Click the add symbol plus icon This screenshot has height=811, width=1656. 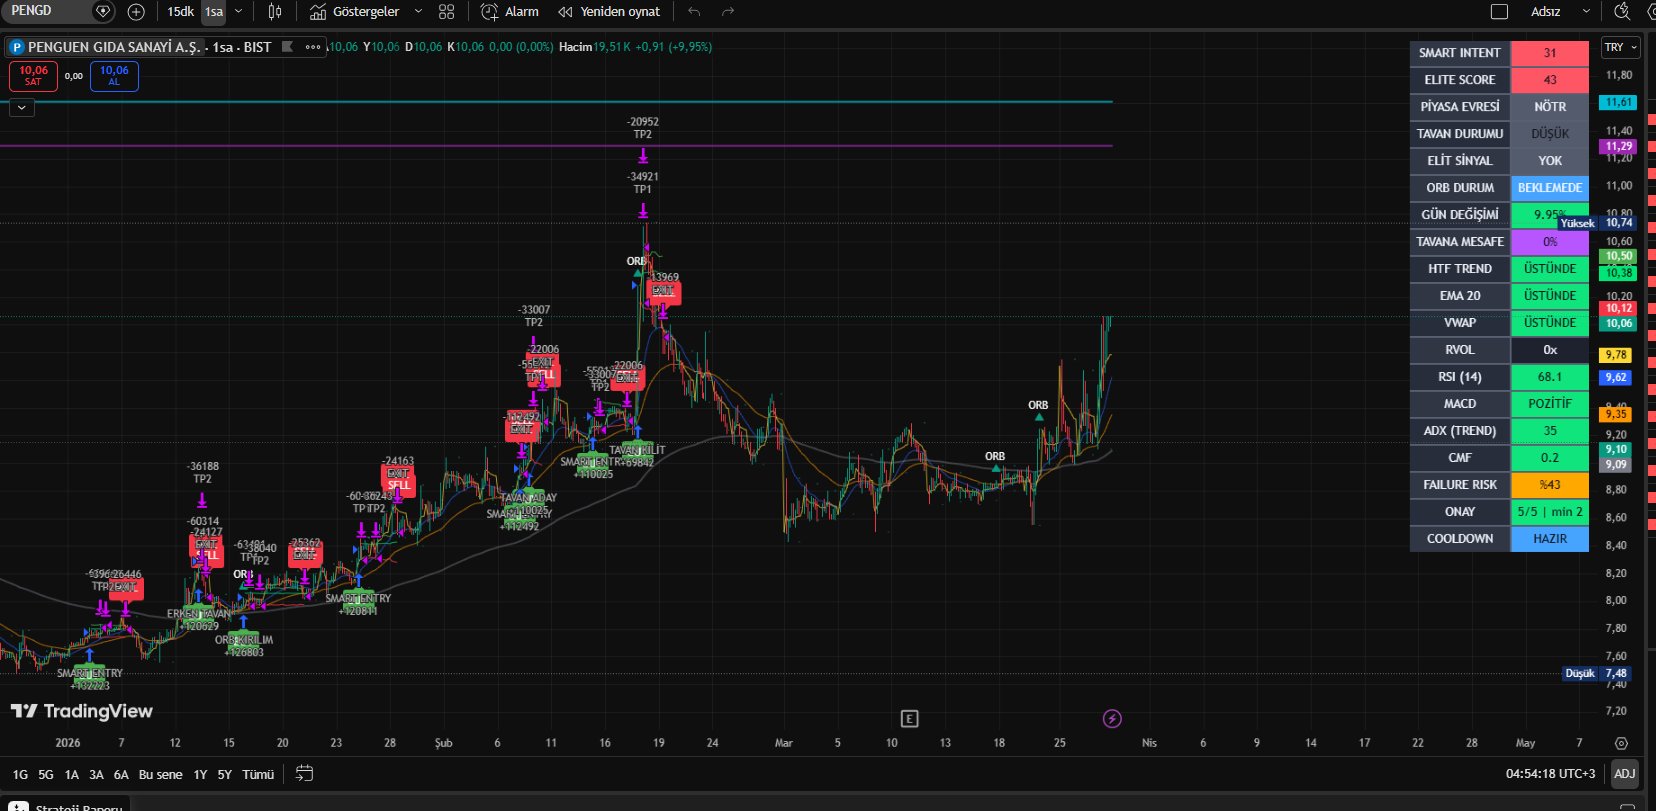click(136, 12)
